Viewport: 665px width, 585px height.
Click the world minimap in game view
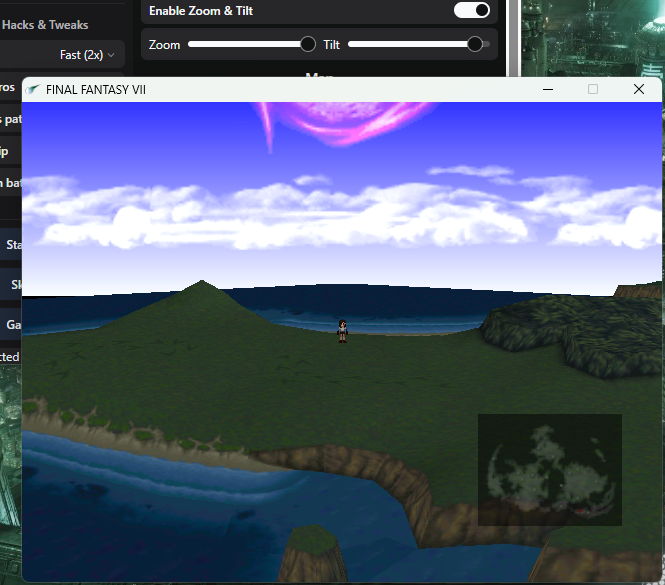click(550, 470)
